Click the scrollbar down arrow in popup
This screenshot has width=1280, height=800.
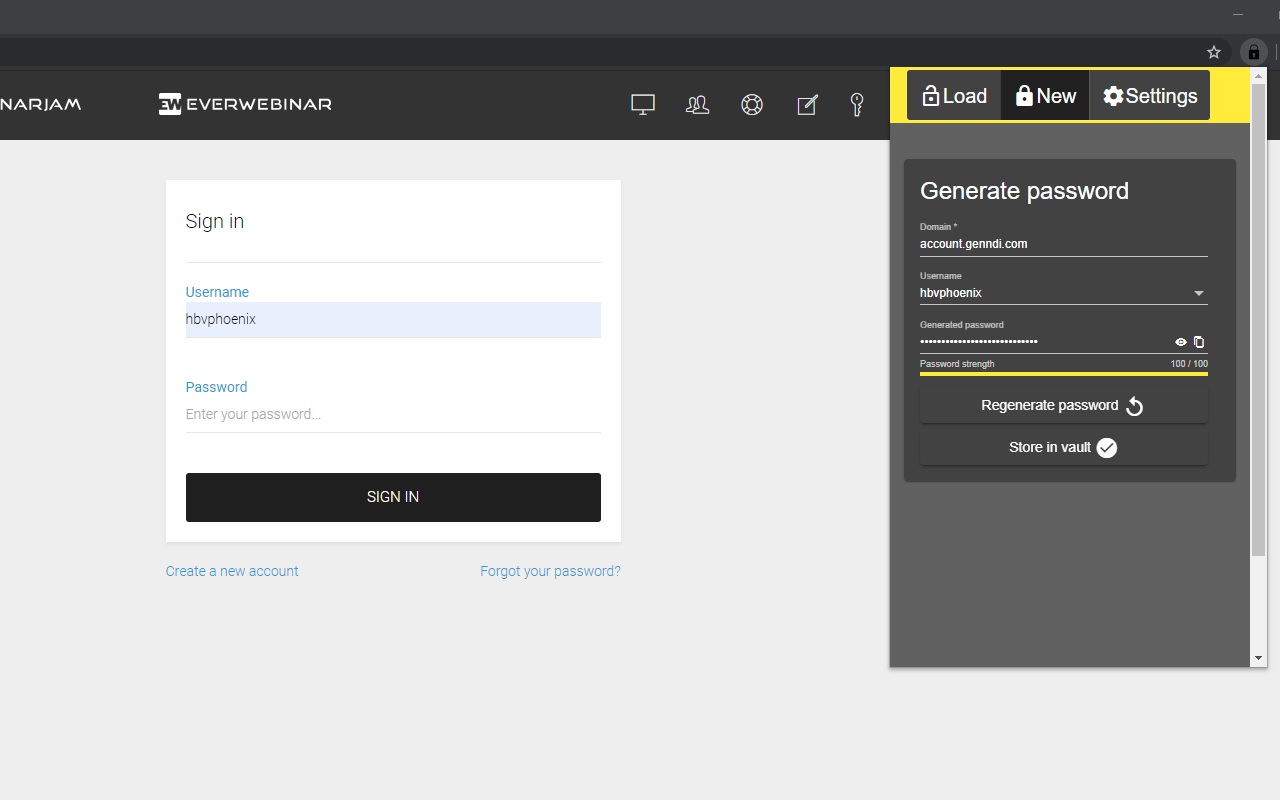click(x=1259, y=658)
